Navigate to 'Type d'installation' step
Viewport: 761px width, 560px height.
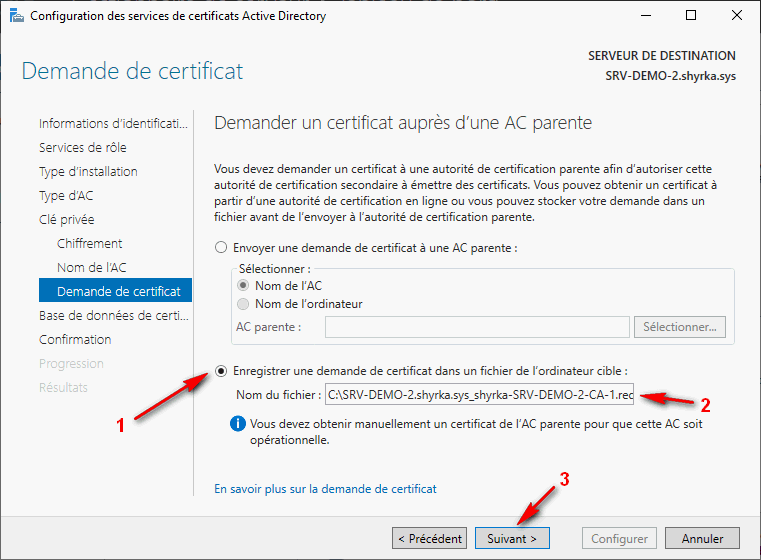pyautogui.click(x=88, y=172)
